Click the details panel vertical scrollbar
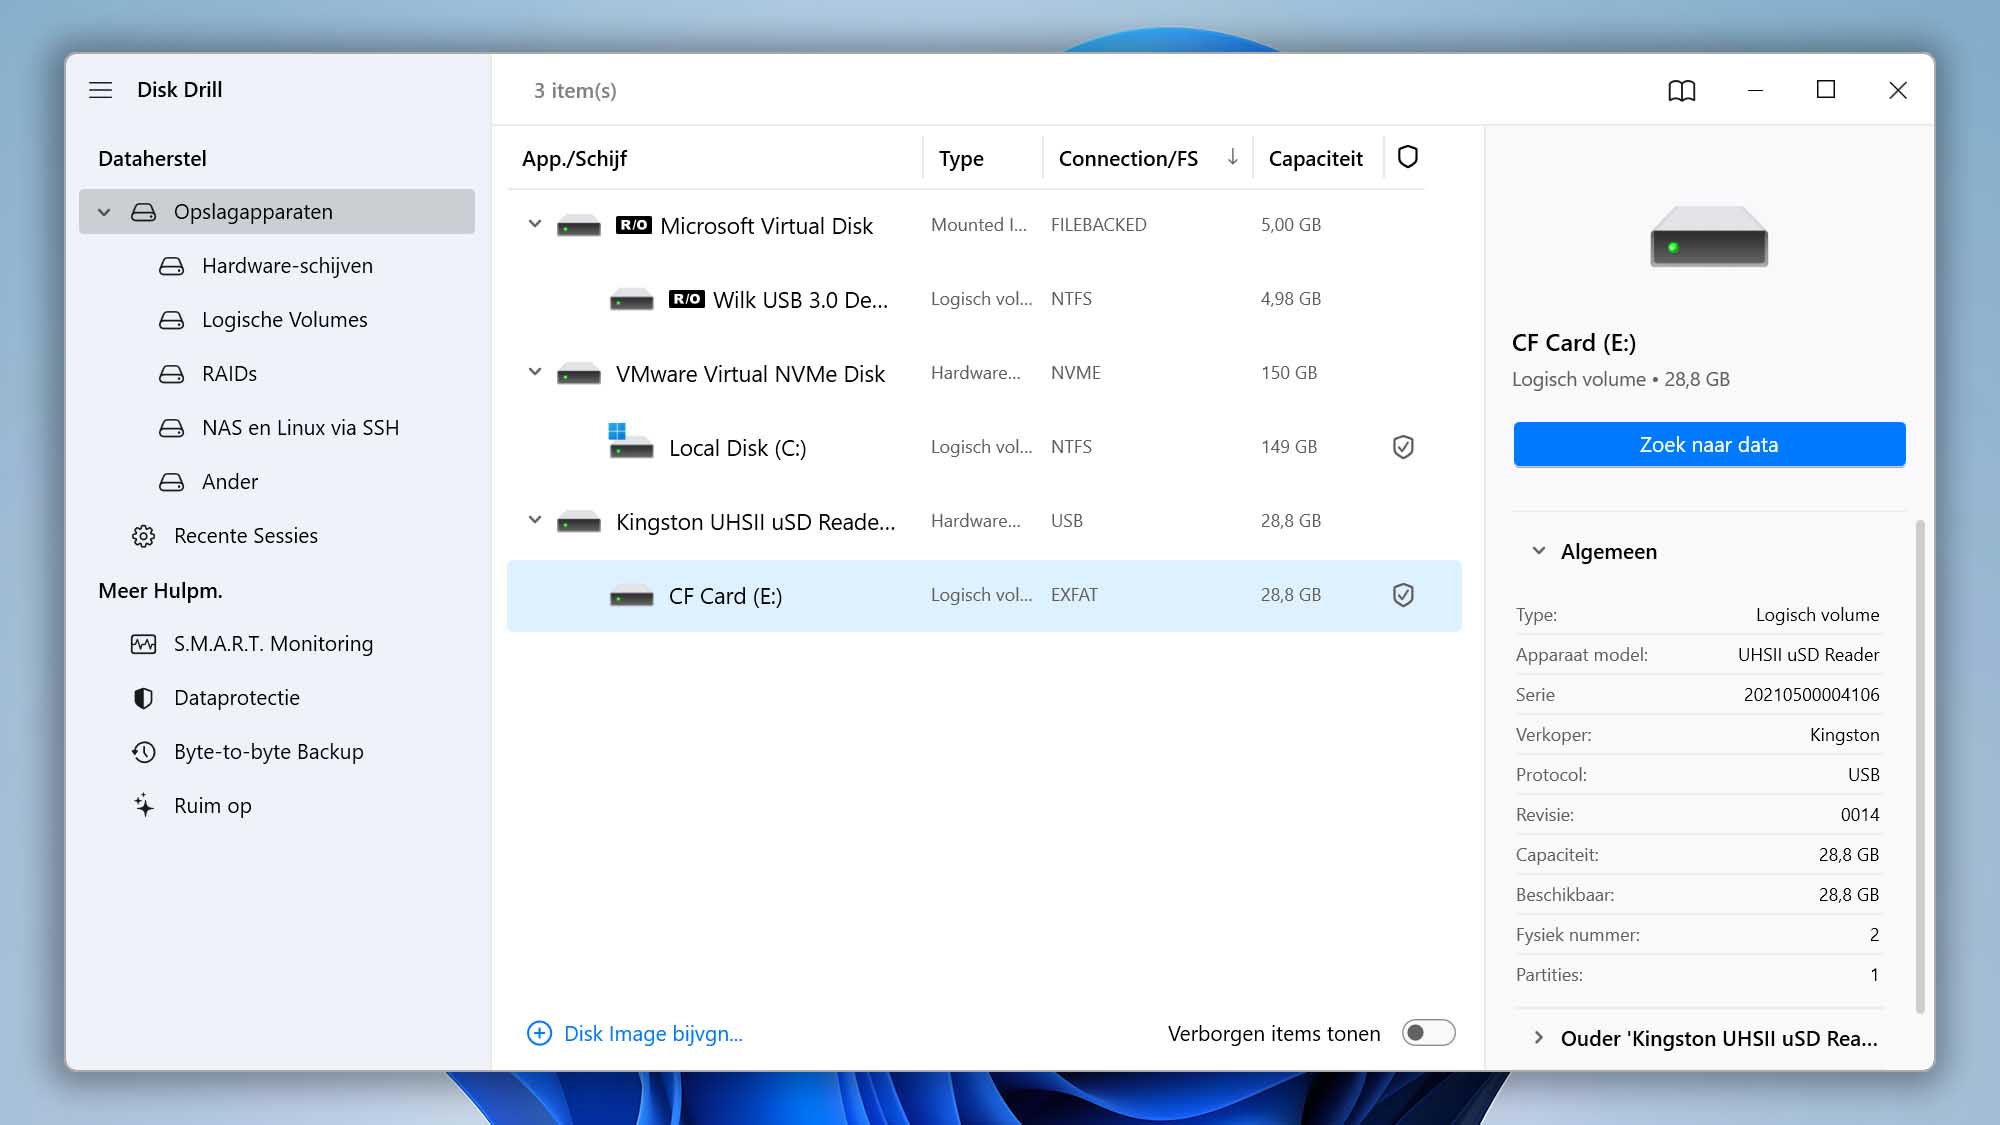2000x1125 pixels. (x=1920, y=765)
